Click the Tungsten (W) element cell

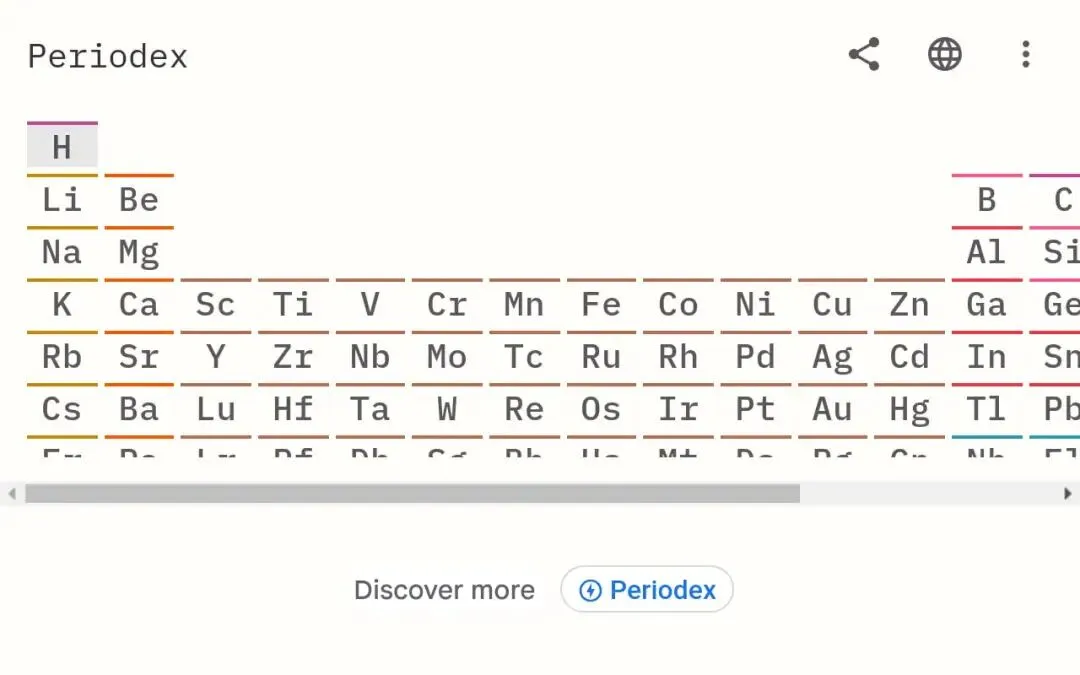[x=447, y=409]
